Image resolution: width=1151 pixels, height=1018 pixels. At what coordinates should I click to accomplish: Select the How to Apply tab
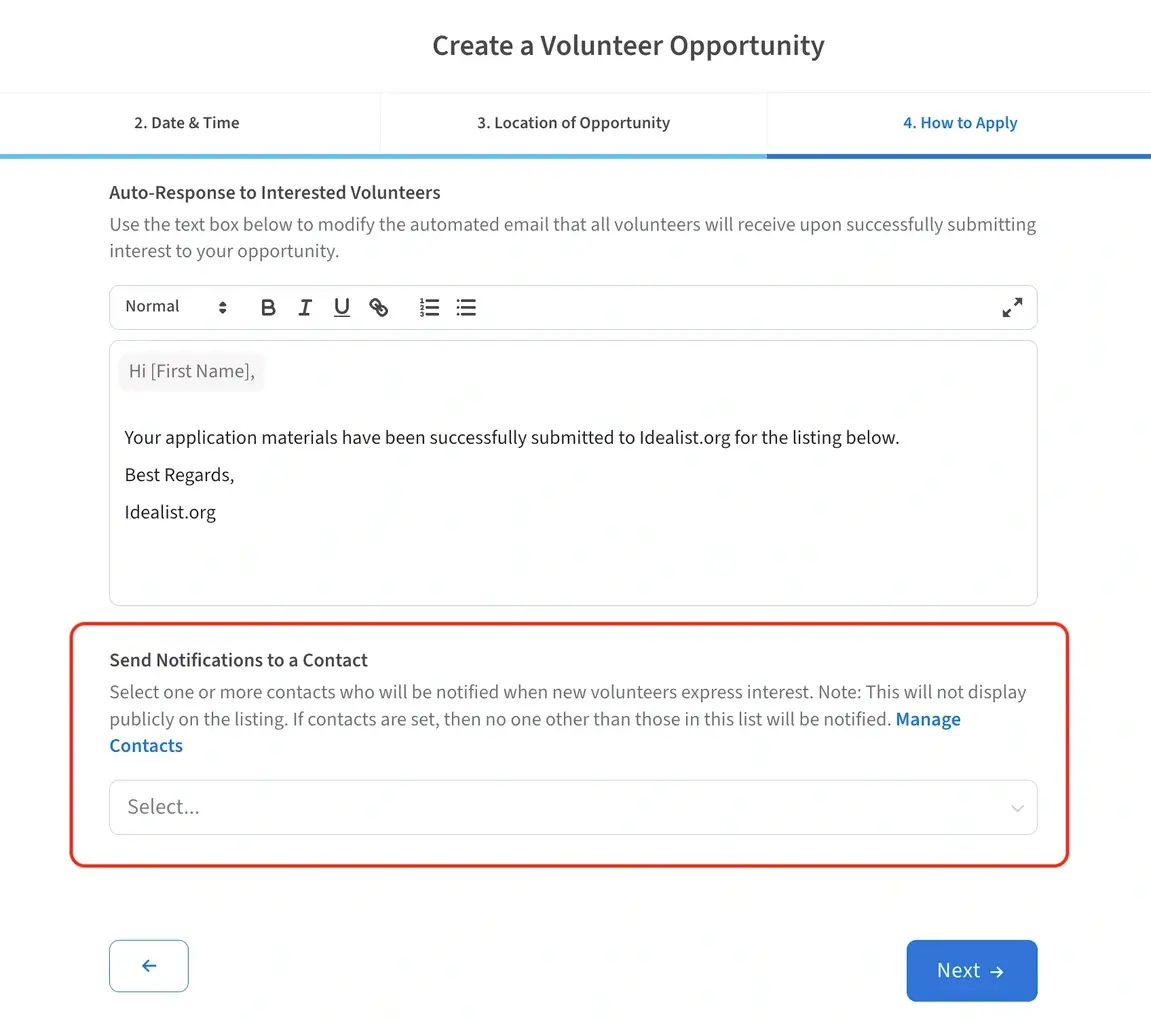click(960, 122)
